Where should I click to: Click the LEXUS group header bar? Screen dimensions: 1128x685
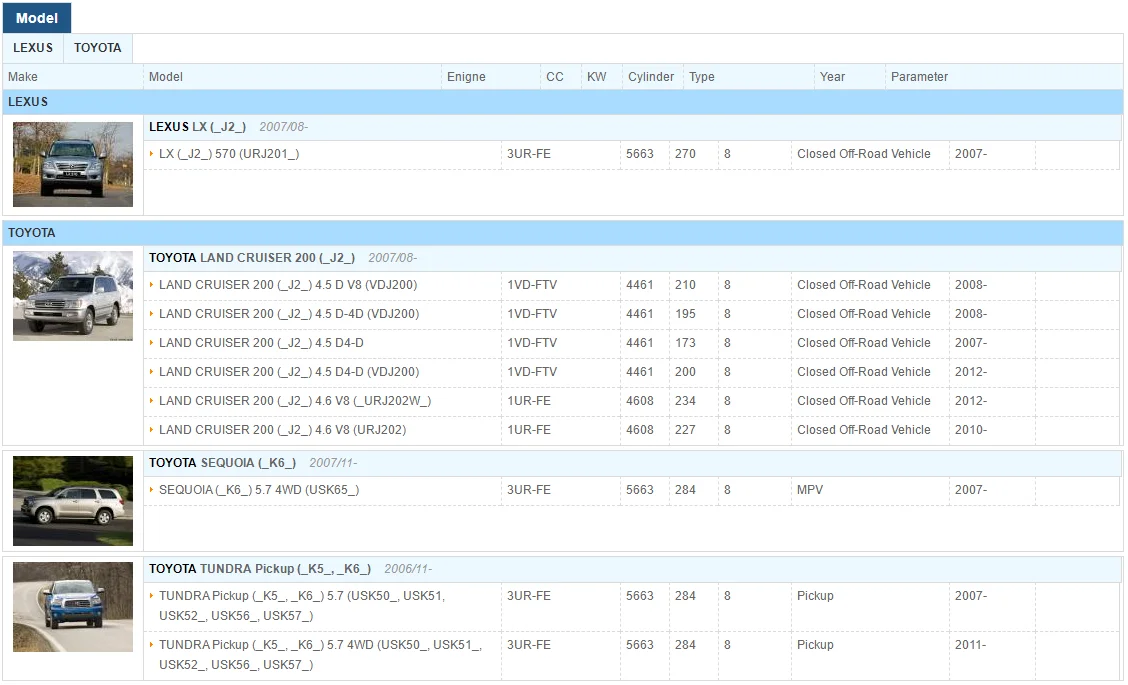[x=563, y=102]
